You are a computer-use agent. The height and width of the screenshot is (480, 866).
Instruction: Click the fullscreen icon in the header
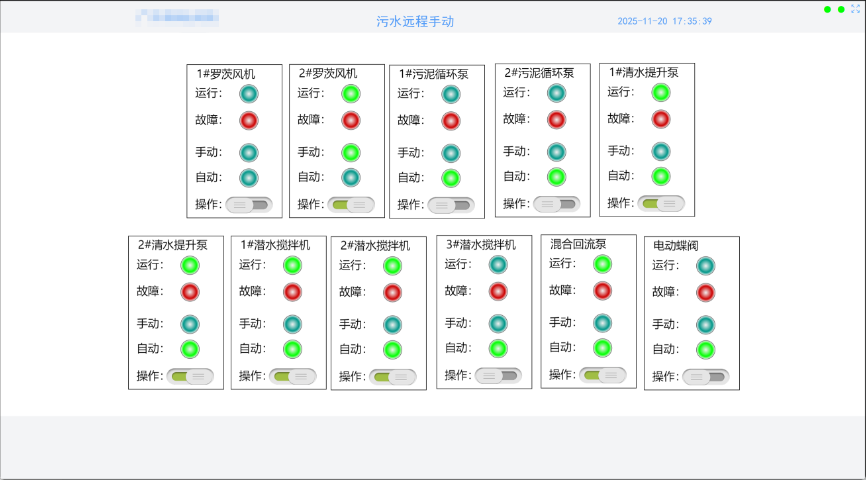855,9
